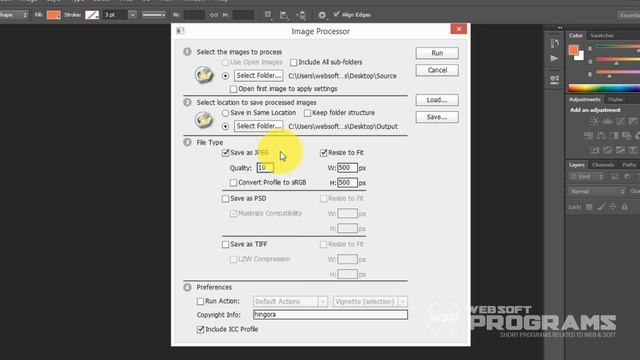Screen dimensions: 640x360
Task: Switch to the Swatches tab
Action: [602, 36]
